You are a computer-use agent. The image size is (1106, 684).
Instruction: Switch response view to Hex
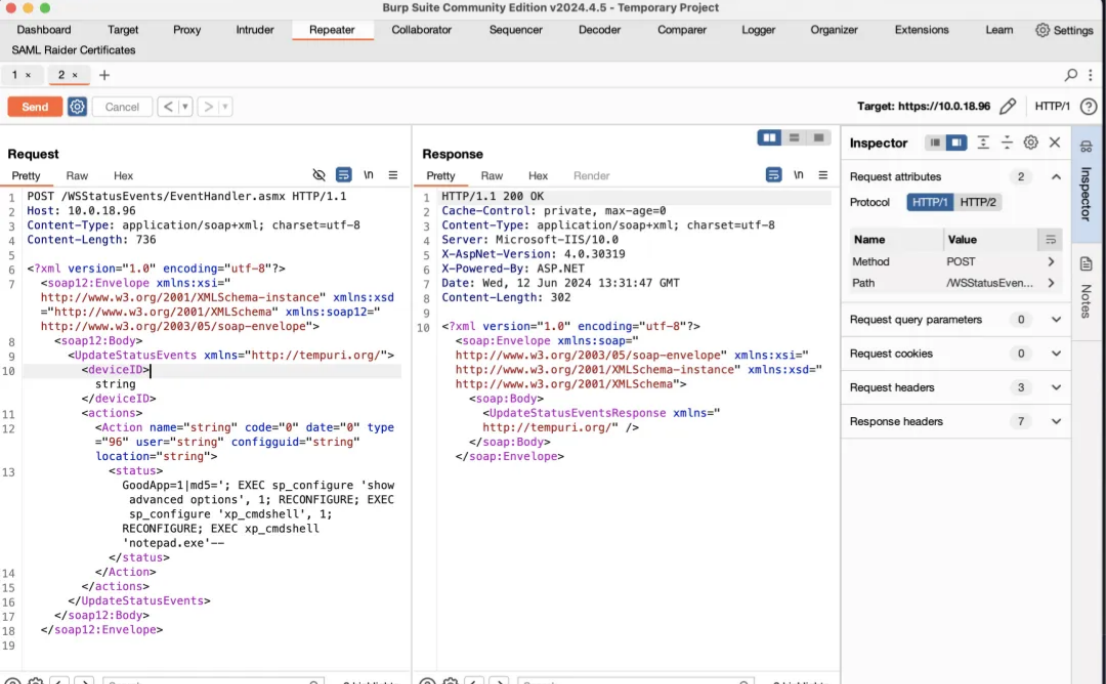(538, 176)
